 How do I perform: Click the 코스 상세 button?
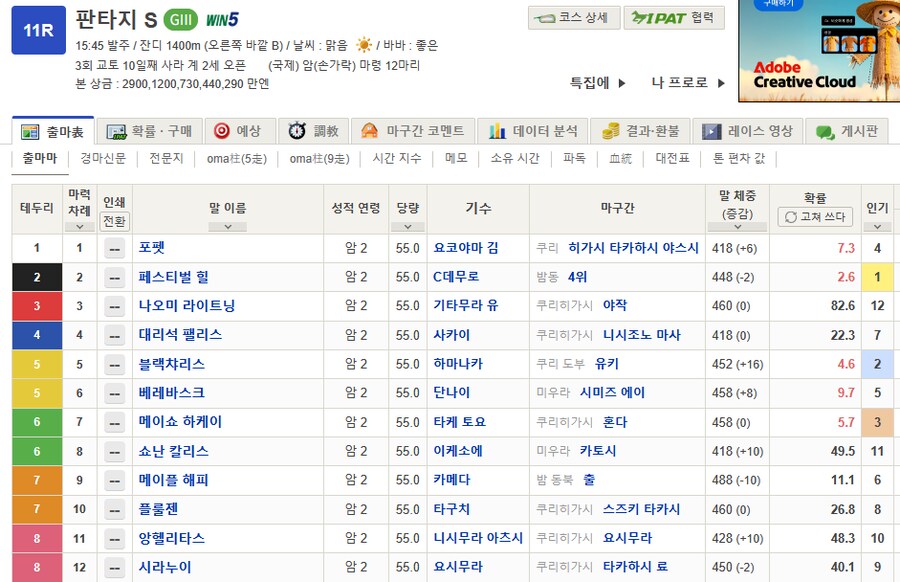572,18
